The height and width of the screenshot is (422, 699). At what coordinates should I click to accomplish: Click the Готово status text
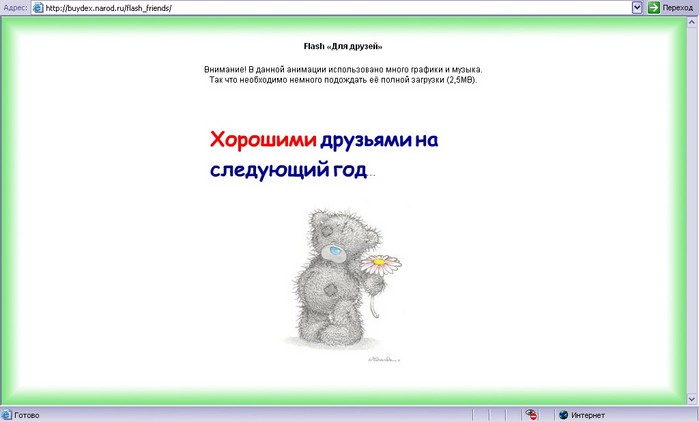point(27,415)
